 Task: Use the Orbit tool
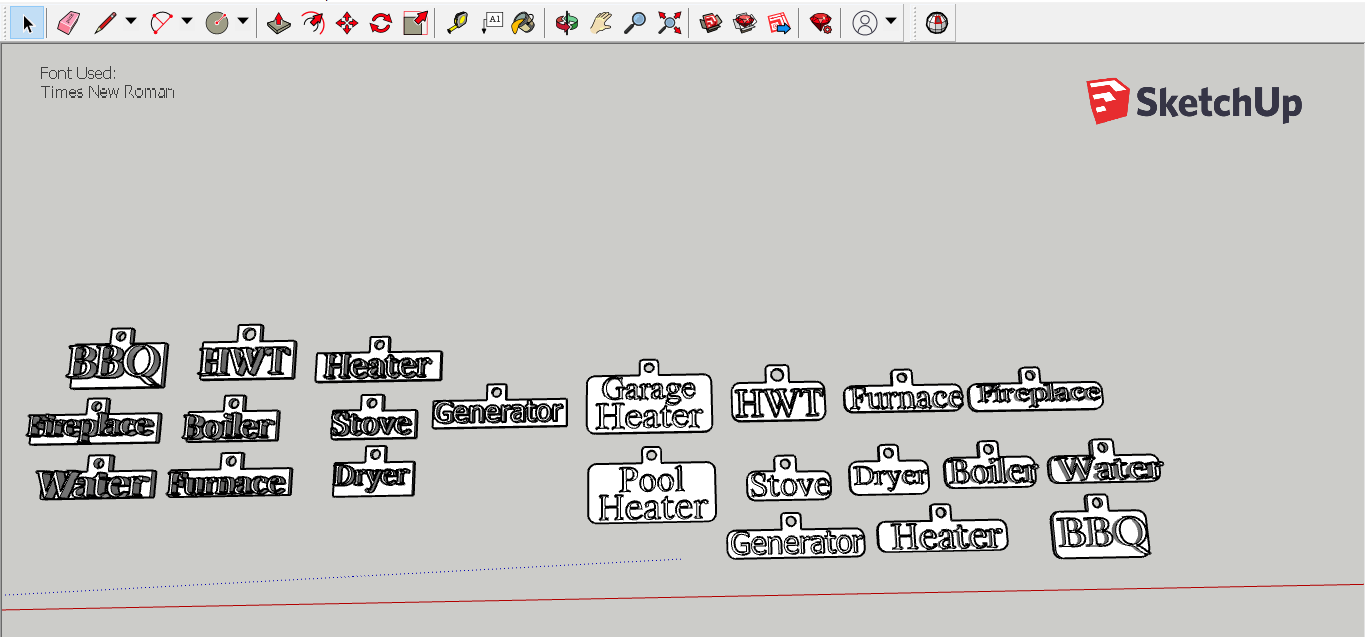tap(567, 22)
